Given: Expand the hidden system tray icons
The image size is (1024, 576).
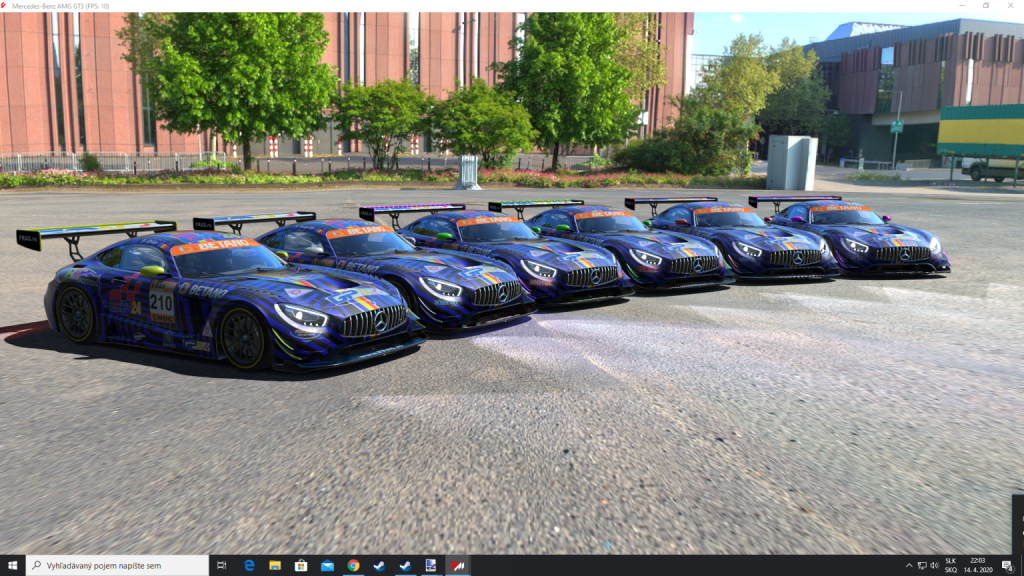Looking at the screenshot, I should click(909, 566).
